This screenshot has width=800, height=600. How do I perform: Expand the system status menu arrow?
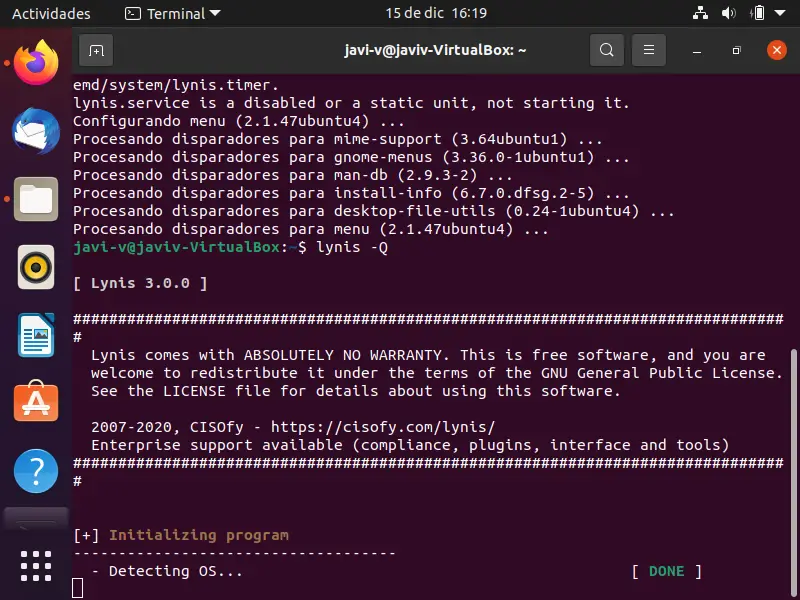781,14
